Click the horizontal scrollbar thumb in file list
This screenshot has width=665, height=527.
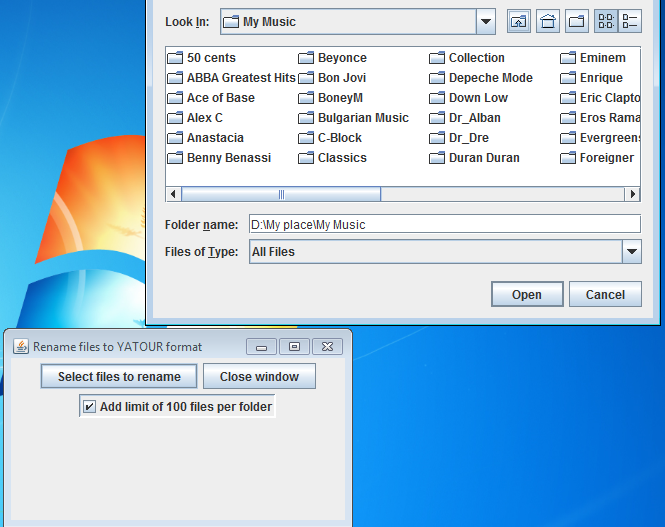coord(280,194)
